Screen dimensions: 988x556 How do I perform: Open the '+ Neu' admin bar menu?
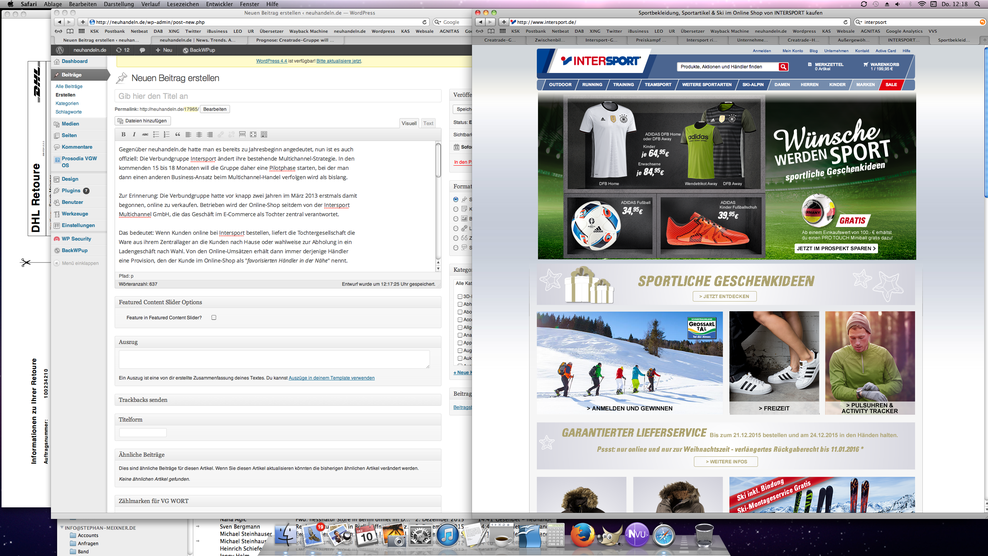[164, 50]
